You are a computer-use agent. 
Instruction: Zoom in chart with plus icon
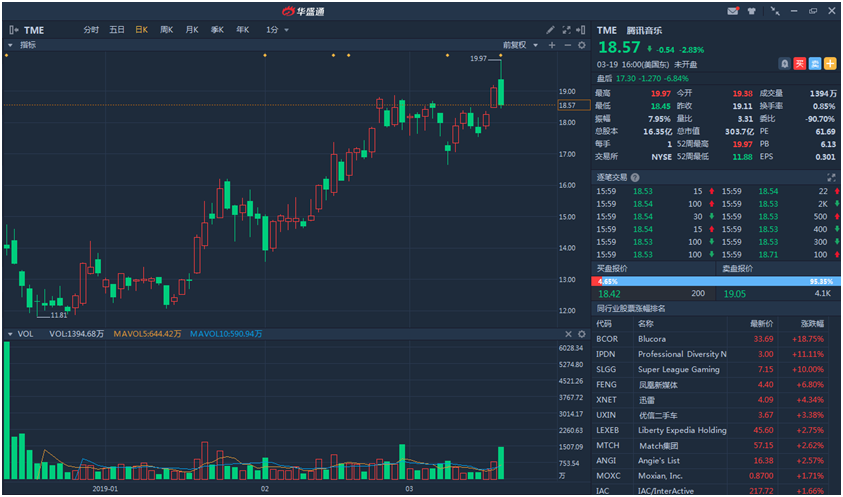coord(552,45)
